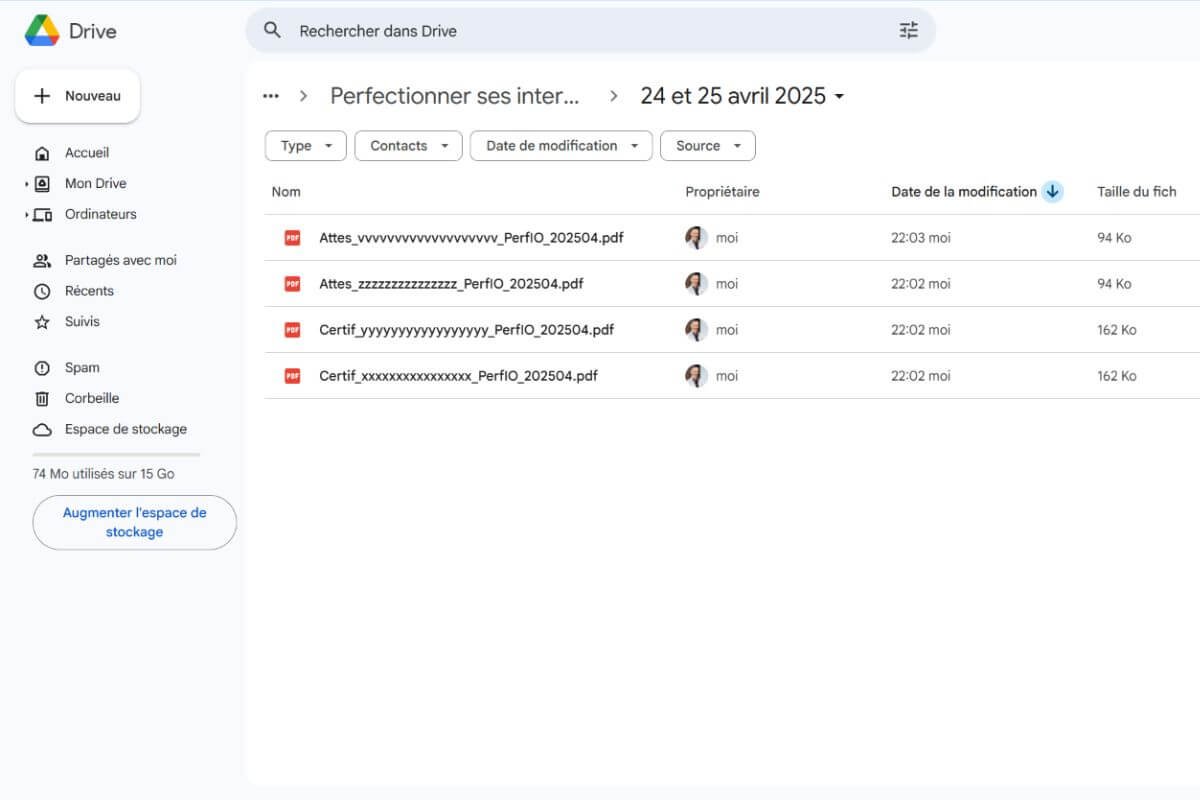The image size is (1200, 800).
Task: Click the Spam warning icon
Action: [40, 367]
